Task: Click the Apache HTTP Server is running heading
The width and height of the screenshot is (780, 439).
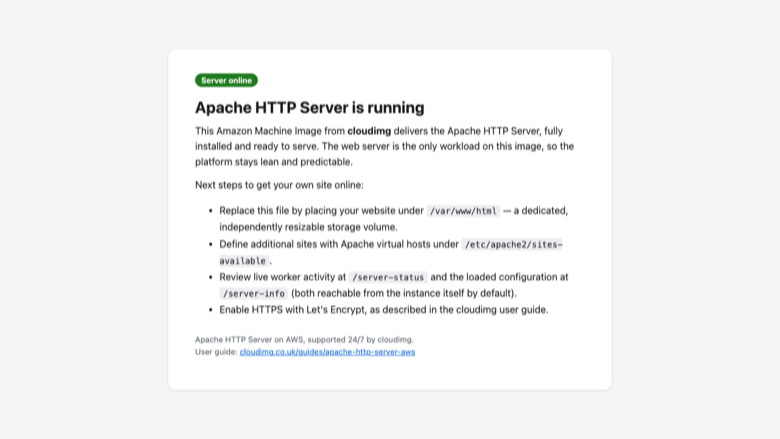Action: 309,107
